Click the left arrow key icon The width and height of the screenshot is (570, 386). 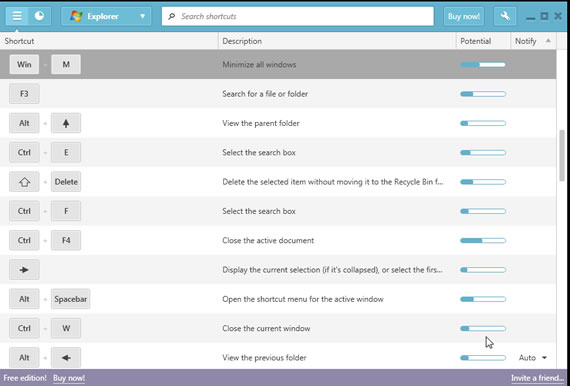coord(66,358)
